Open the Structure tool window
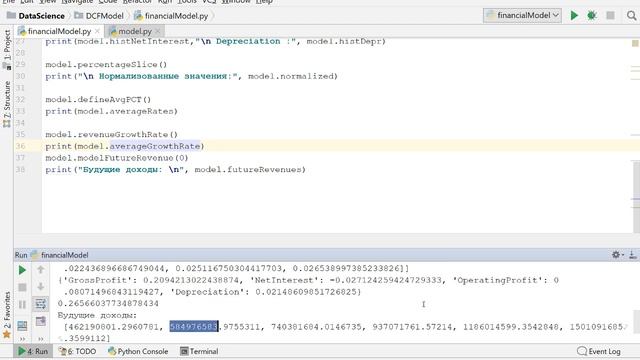 (x=7, y=104)
